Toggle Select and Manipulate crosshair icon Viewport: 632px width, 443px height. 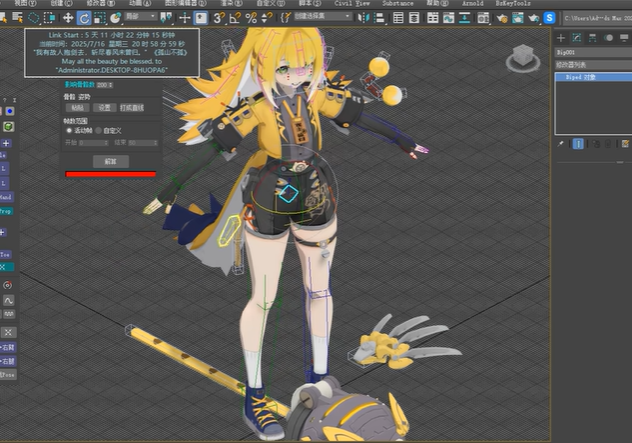[x=185, y=18]
